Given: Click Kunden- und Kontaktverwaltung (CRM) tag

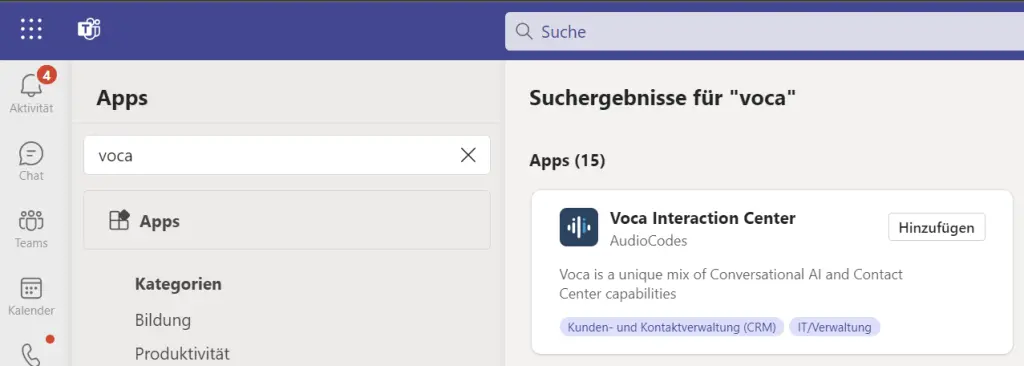Looking at the screenshot, I should point(671,327).
